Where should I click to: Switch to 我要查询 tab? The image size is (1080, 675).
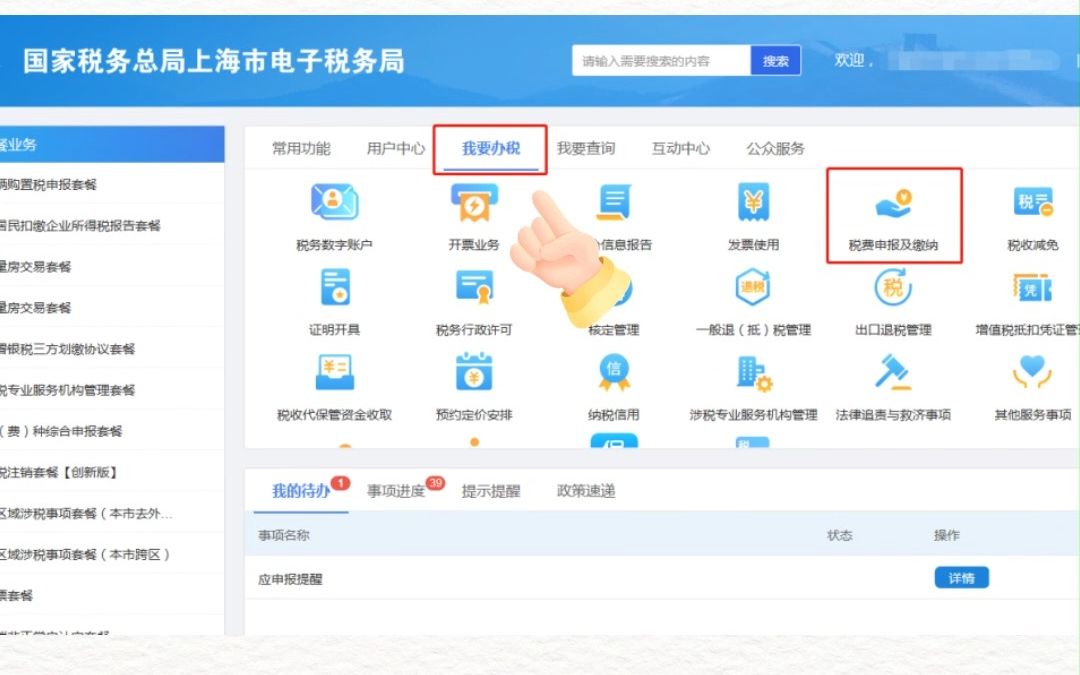pos(588,148)
